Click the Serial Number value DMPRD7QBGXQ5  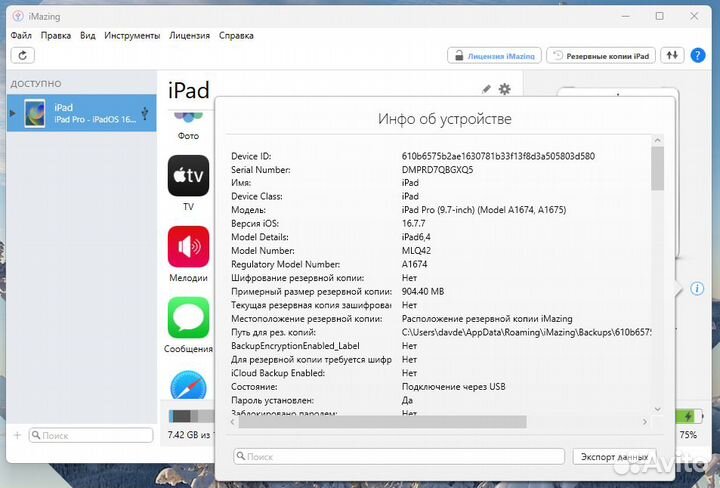pos(437,169)
